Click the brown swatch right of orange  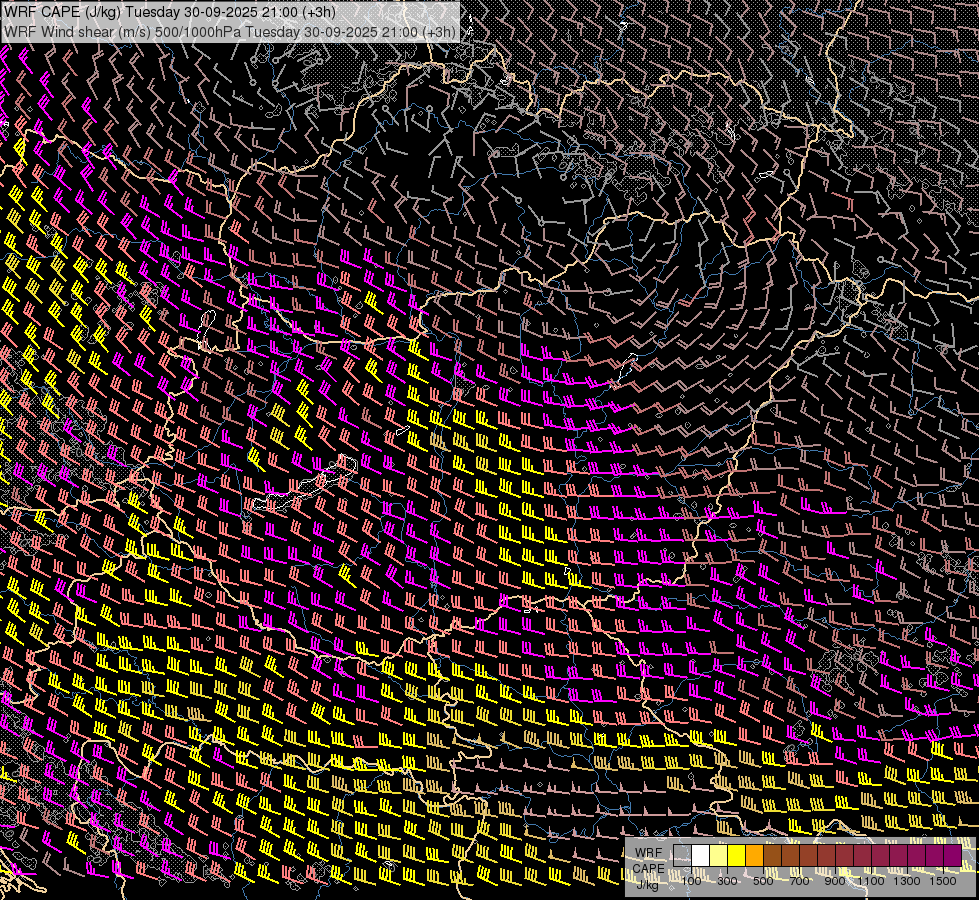tap(773, 856)
